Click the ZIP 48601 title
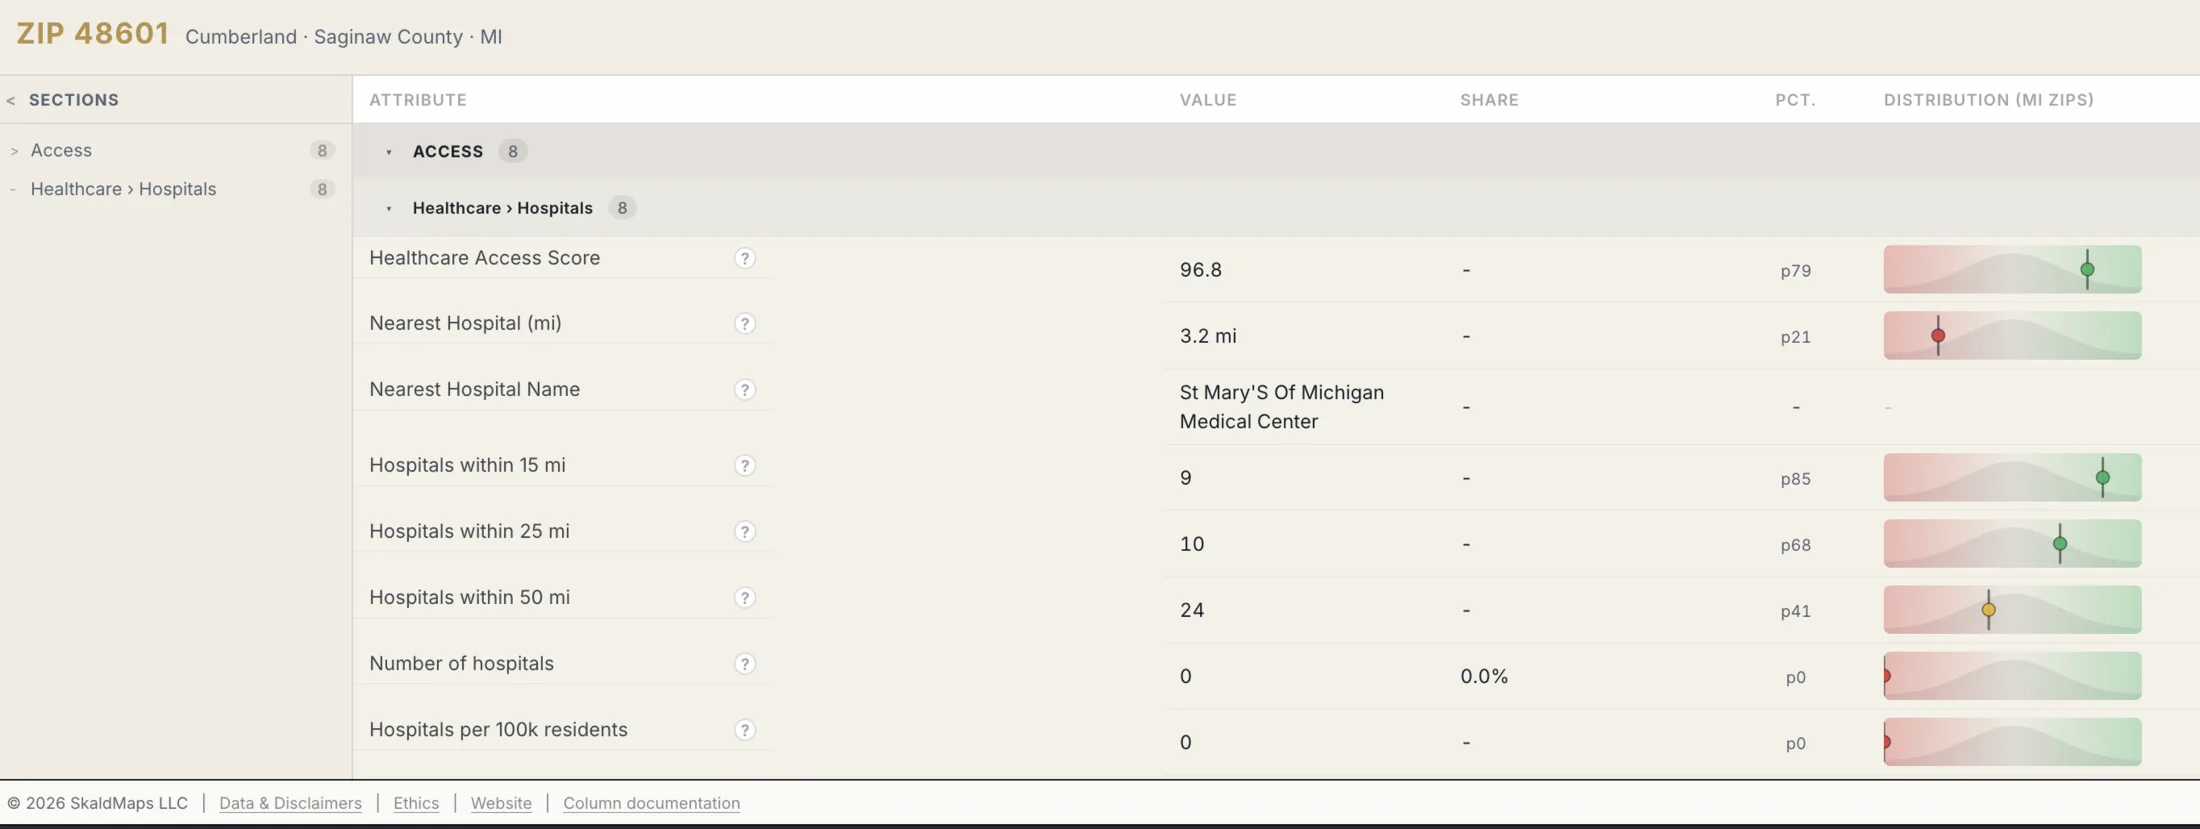This screenshot has width=2200, height=829. pyautogui.click(x=92, y=34)
